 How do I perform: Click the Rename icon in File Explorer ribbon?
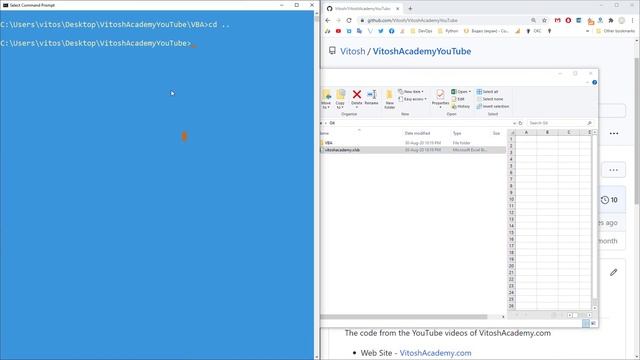click(x=371, y=95)
